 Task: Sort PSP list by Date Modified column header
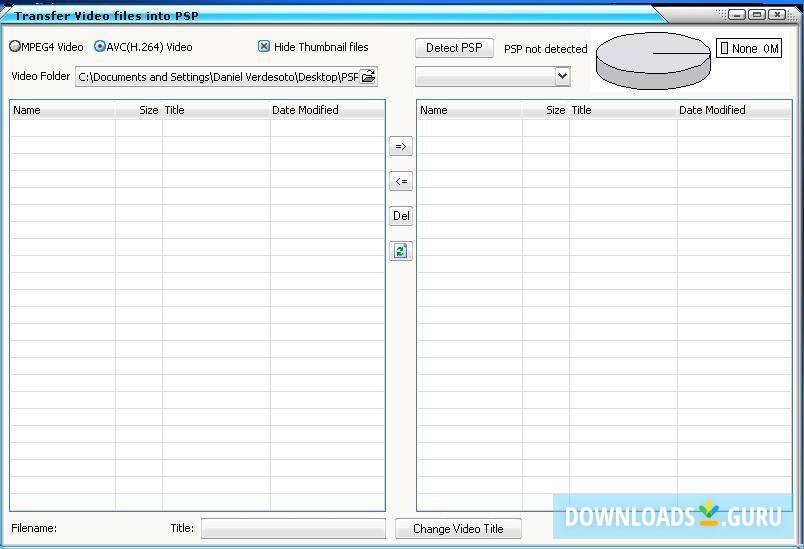point(734,110)
